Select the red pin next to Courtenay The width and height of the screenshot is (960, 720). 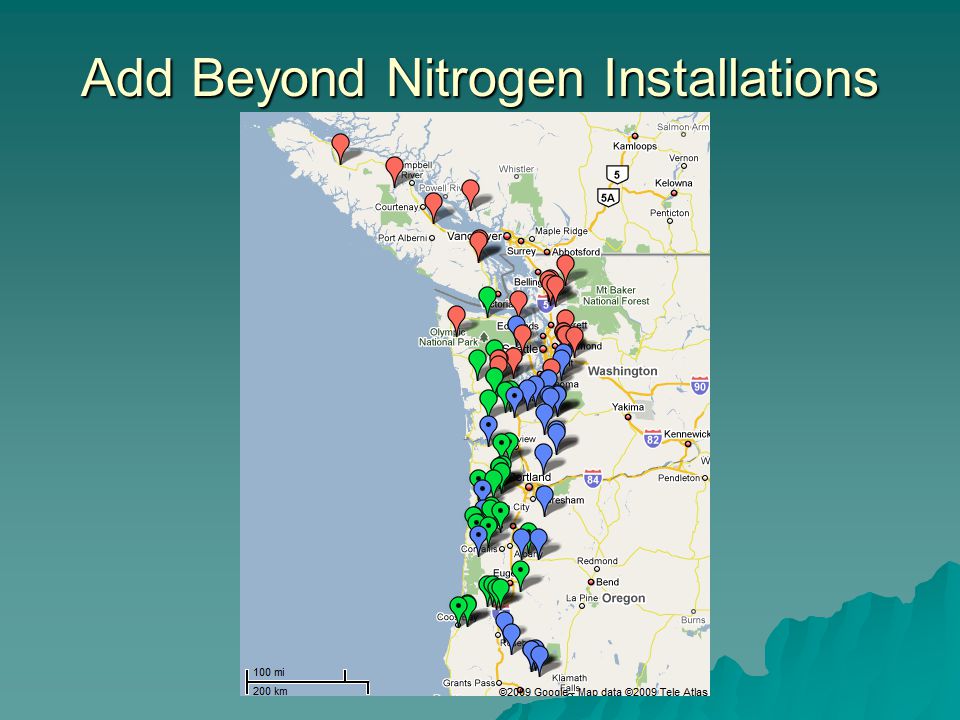pos(433,206)
